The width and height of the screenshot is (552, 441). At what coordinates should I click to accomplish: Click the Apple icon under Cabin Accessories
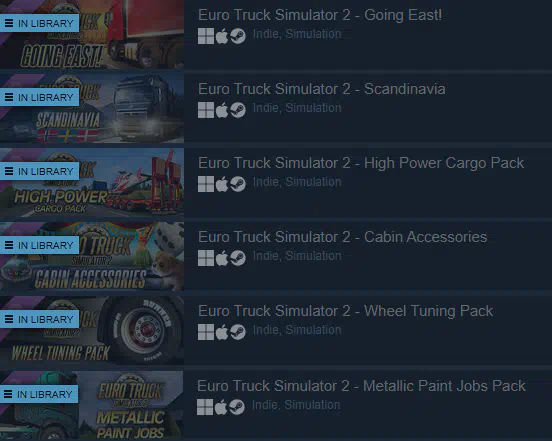point(222,258)
